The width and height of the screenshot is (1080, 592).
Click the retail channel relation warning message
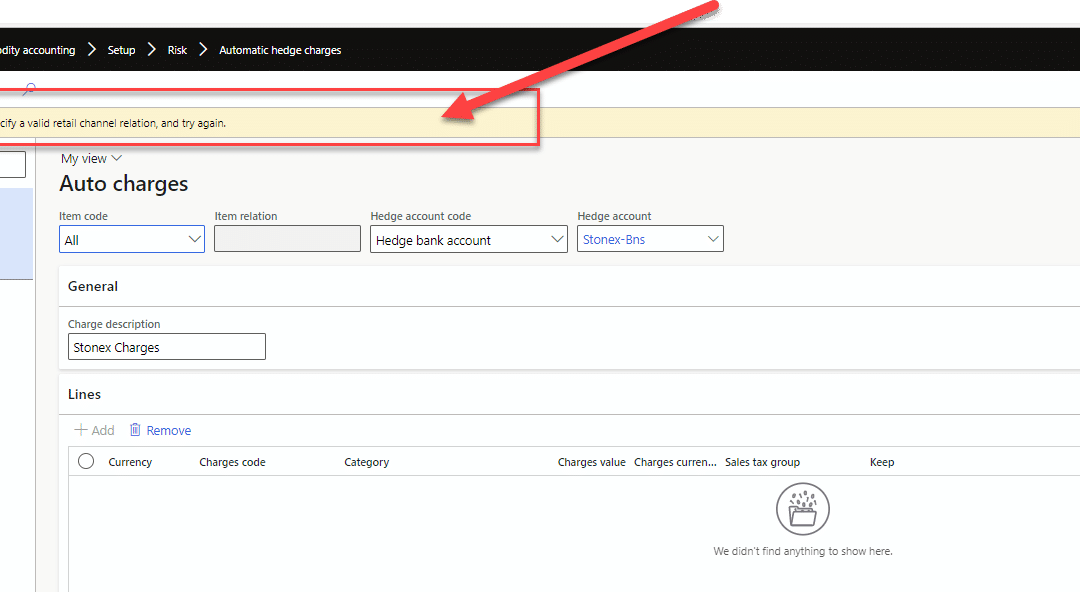tap(113, 123)
